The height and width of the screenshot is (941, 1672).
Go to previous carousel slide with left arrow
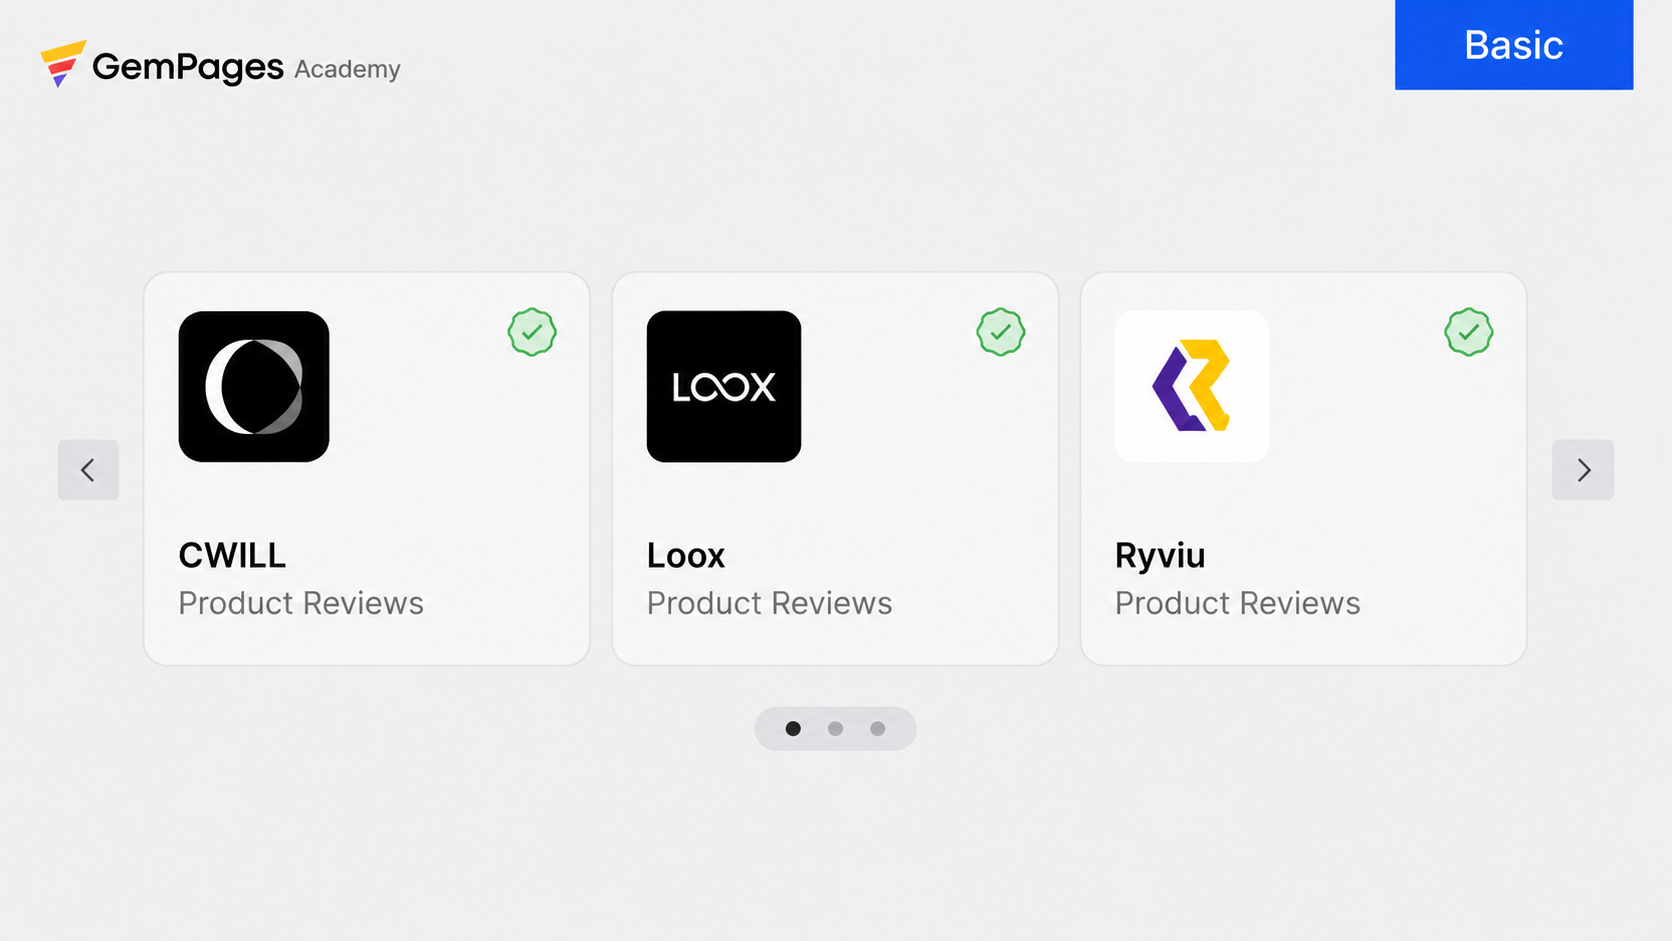coord(88,470)
